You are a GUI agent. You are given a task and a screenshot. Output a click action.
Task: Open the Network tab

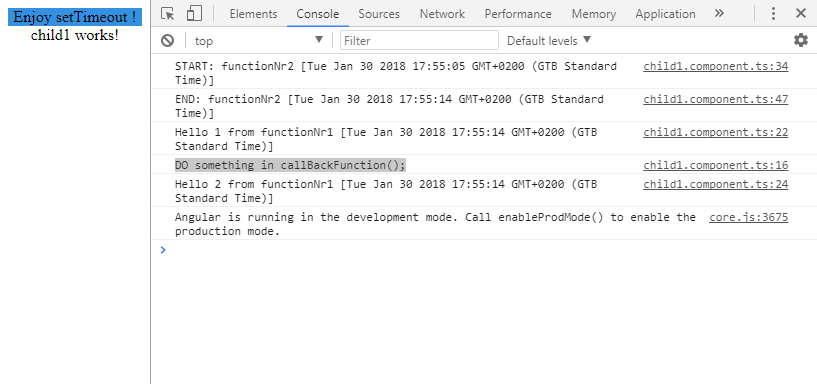tap(442, 14)
